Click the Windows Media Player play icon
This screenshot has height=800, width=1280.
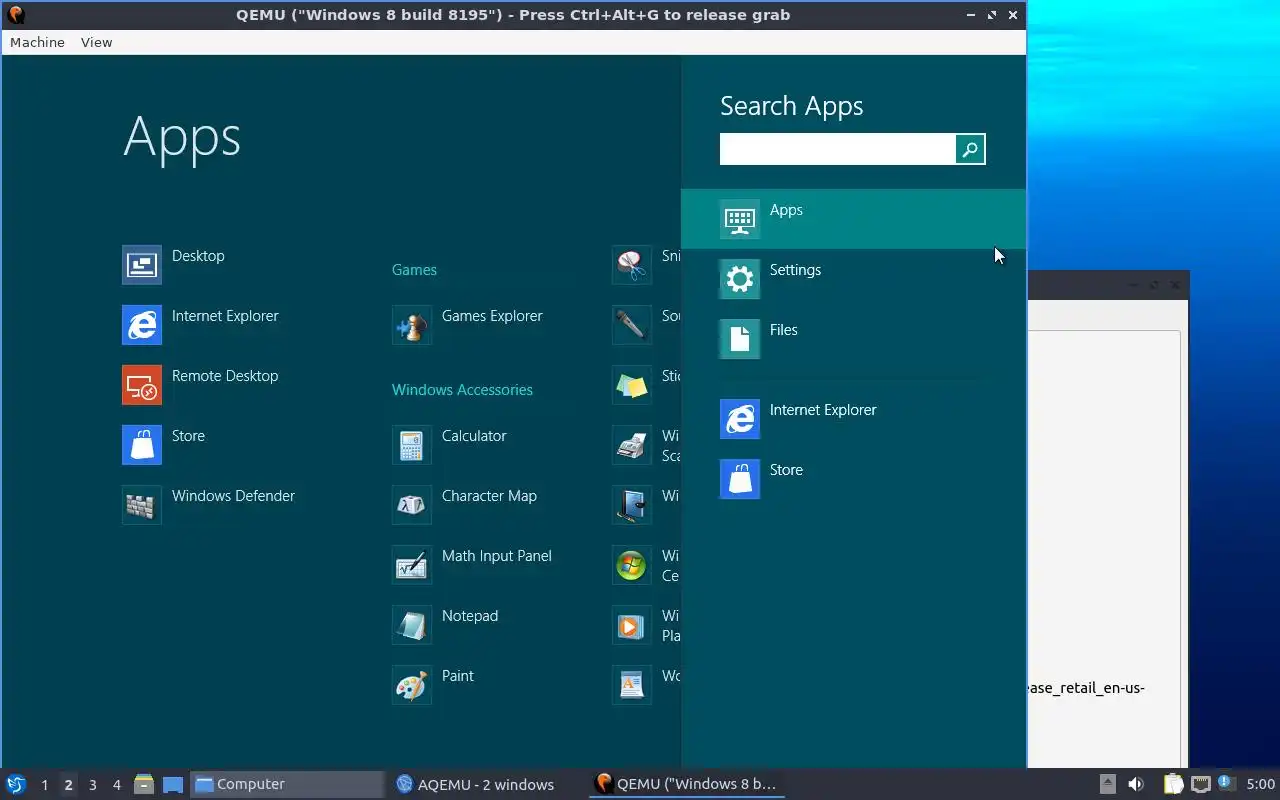[632, 625]
